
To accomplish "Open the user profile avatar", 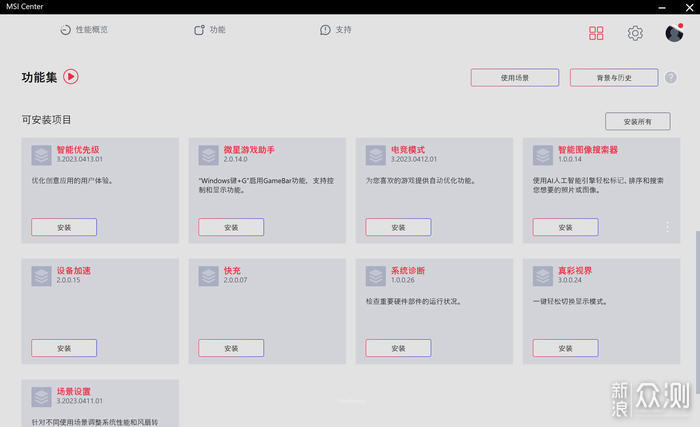I will (674, 33).
